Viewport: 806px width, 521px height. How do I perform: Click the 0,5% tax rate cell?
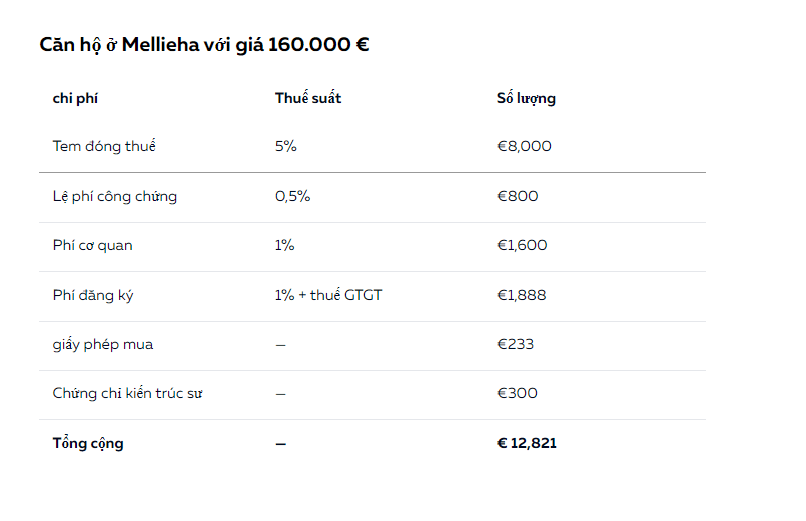click(x=292, y=197)
